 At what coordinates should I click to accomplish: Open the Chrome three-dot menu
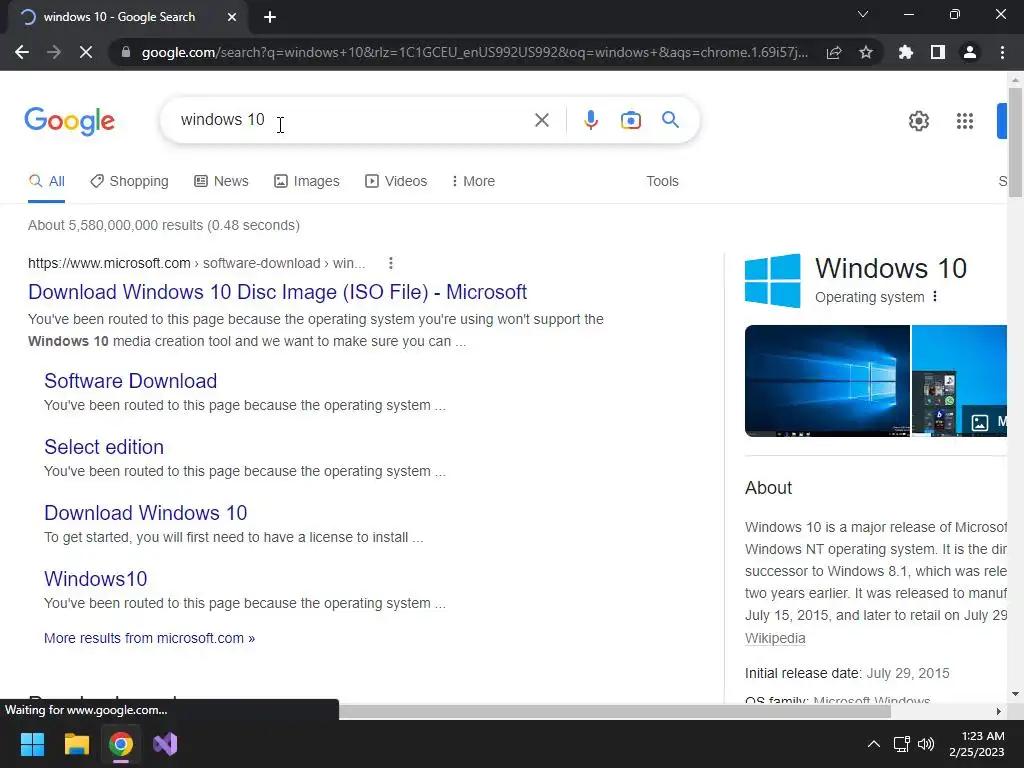pos(1002,52)
